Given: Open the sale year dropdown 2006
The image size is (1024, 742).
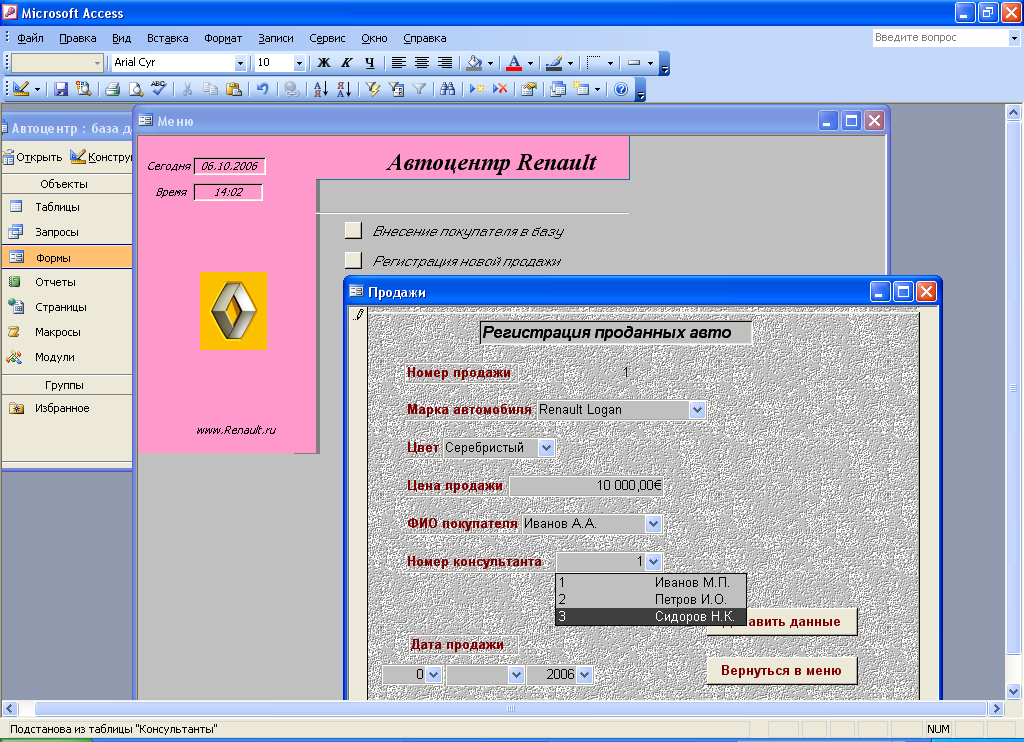Looking at the screenshot, I should point(584,675).
